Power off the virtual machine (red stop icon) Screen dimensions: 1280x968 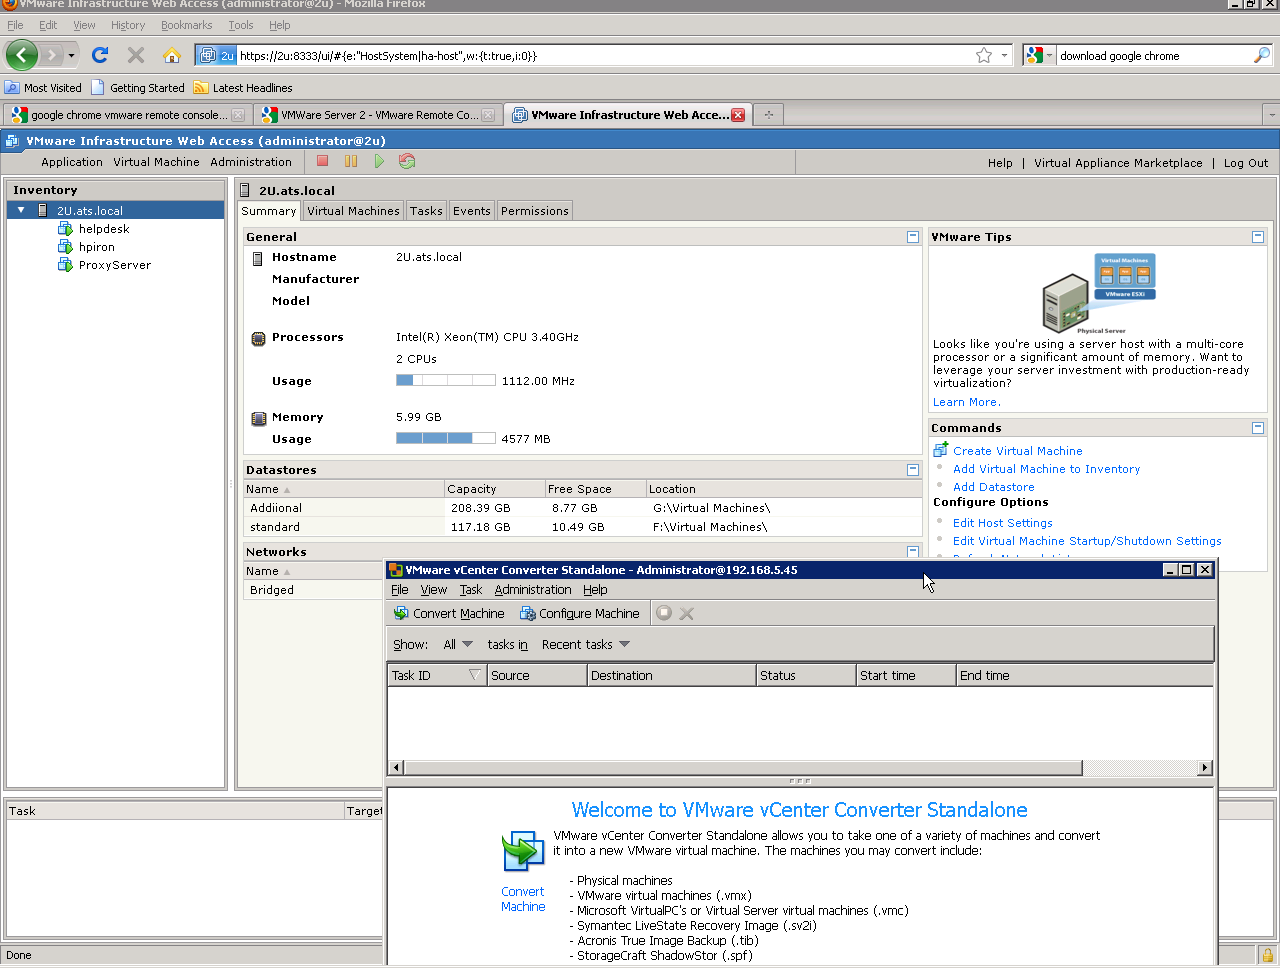point(322,161)
